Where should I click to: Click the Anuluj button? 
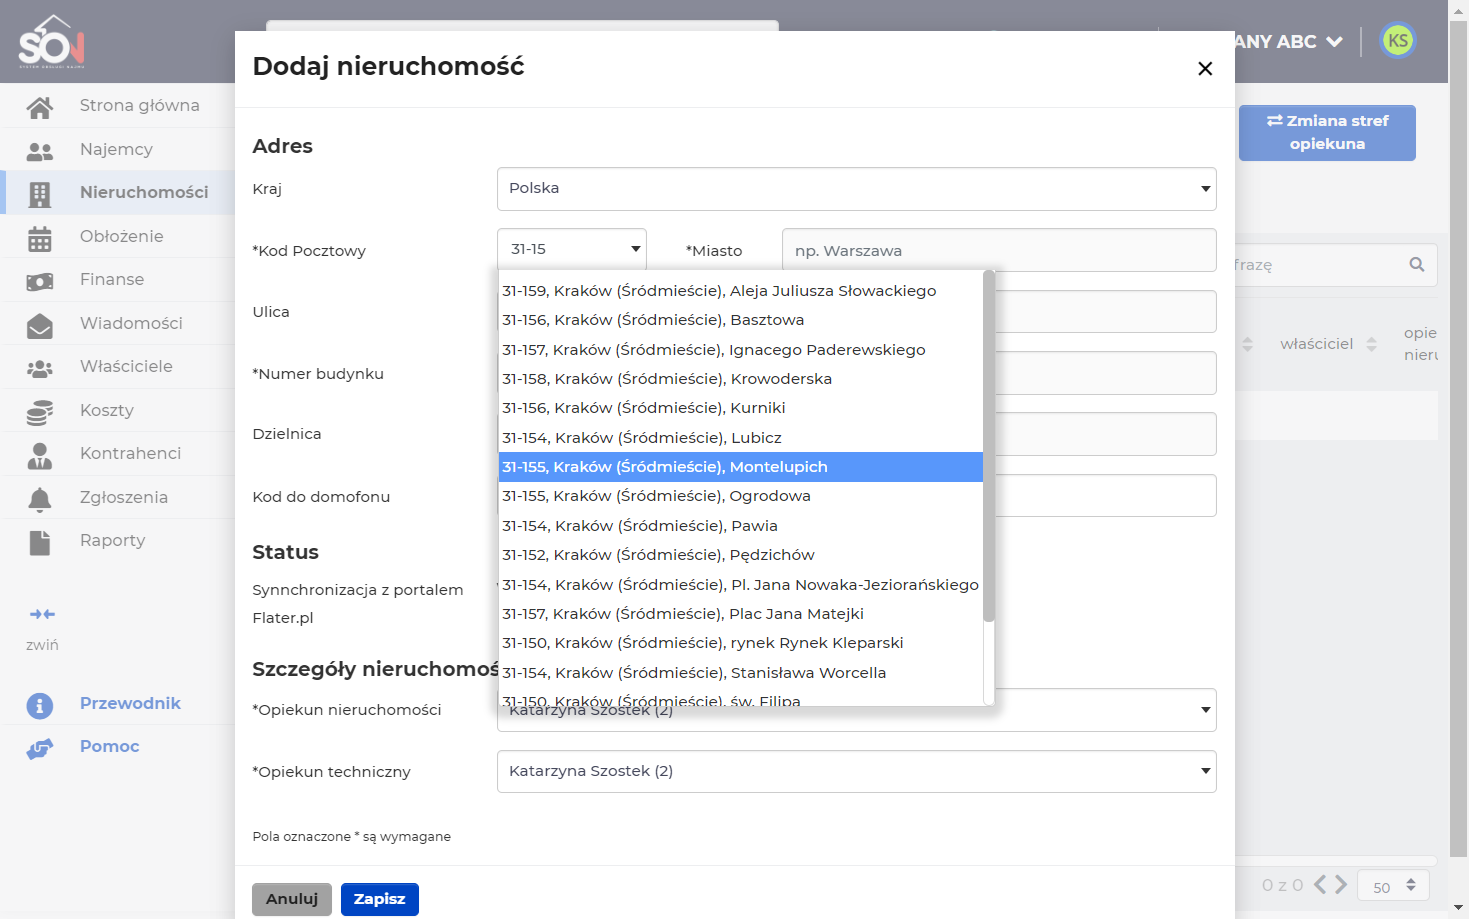[x=292, y=899]
